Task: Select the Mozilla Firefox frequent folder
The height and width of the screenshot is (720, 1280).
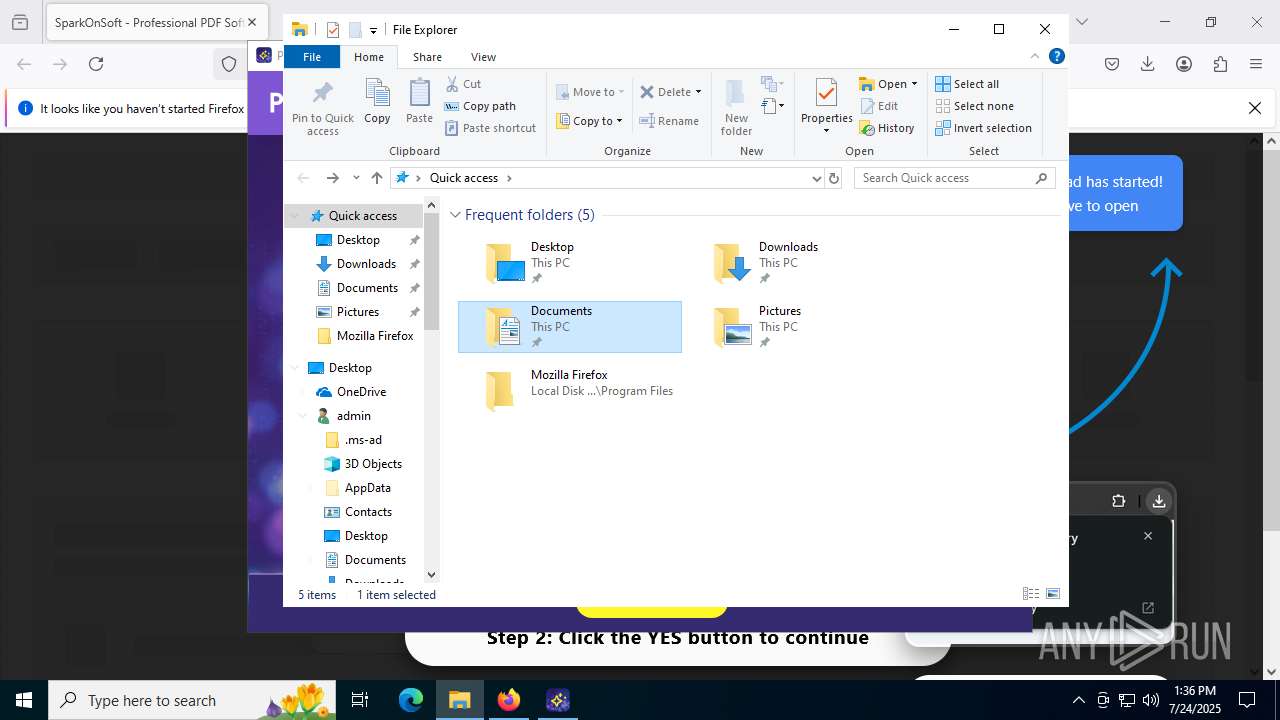Action: point(570,391)
